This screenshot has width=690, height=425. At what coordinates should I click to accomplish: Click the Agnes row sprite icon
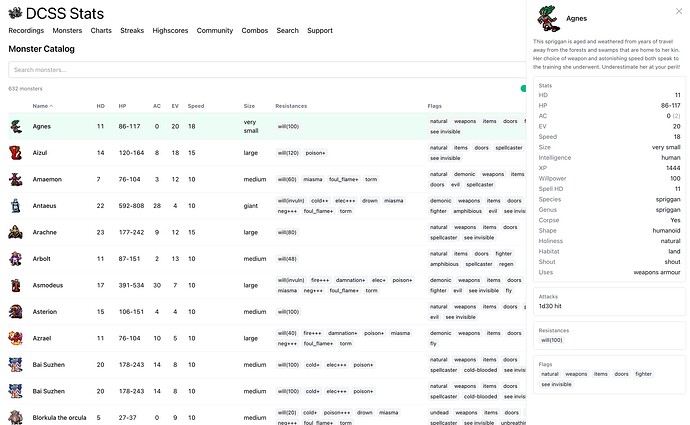click(x=16, y=126)
